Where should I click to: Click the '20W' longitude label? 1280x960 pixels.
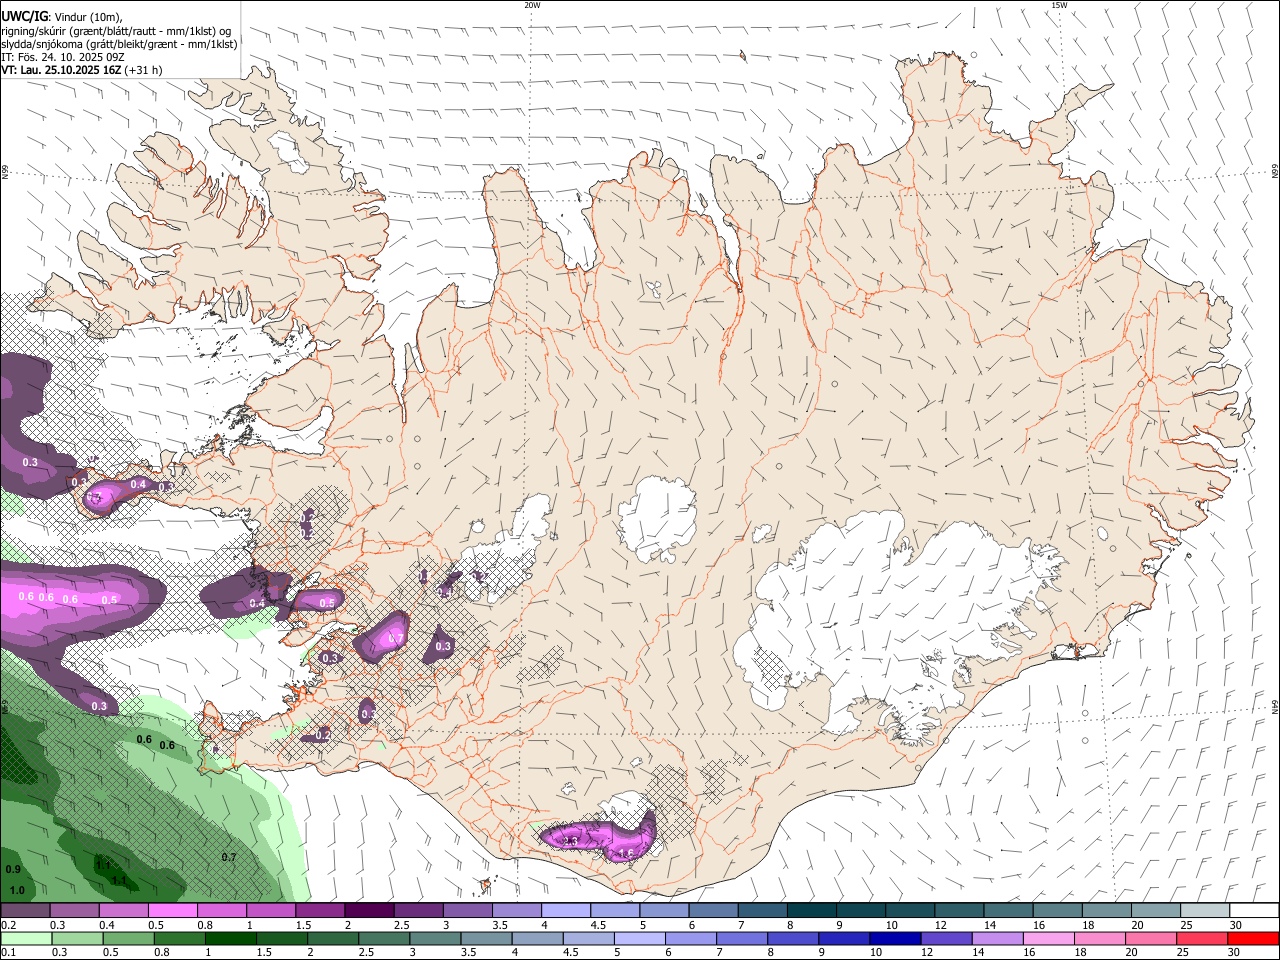(x=532, y=5)
